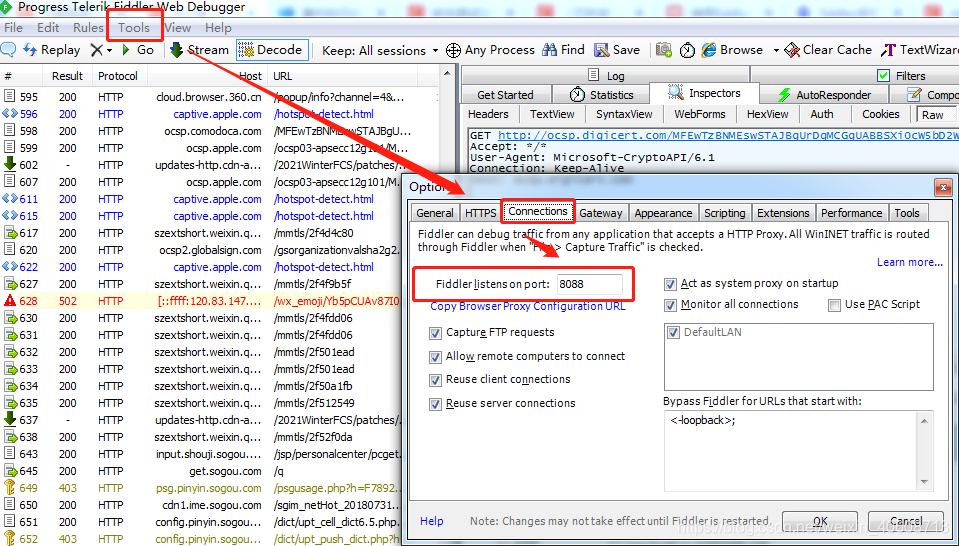Viewport: 959px width, 546px height.
Task: Switch to the Log tab
Action: pos(605,75)
